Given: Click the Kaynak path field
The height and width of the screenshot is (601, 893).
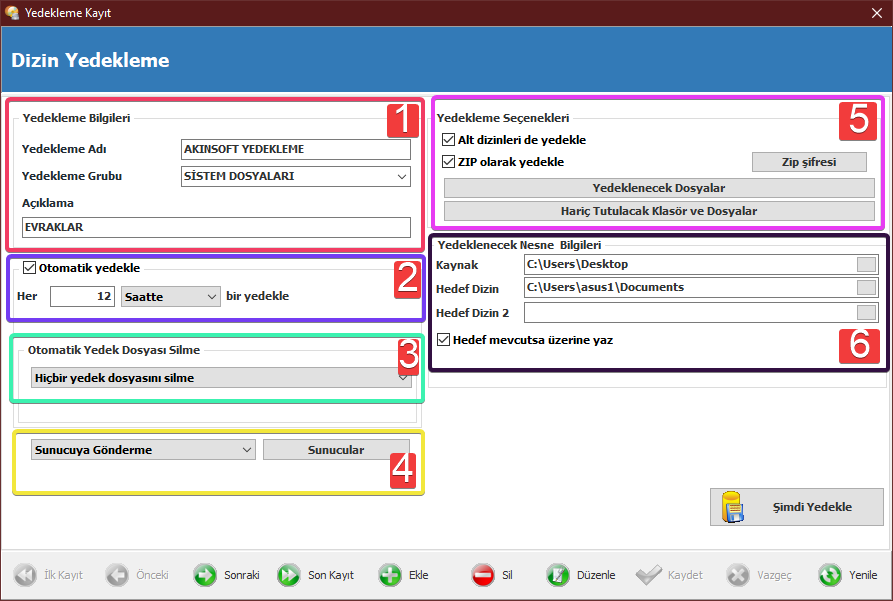Looking at the screenshot, I should 690,264.
